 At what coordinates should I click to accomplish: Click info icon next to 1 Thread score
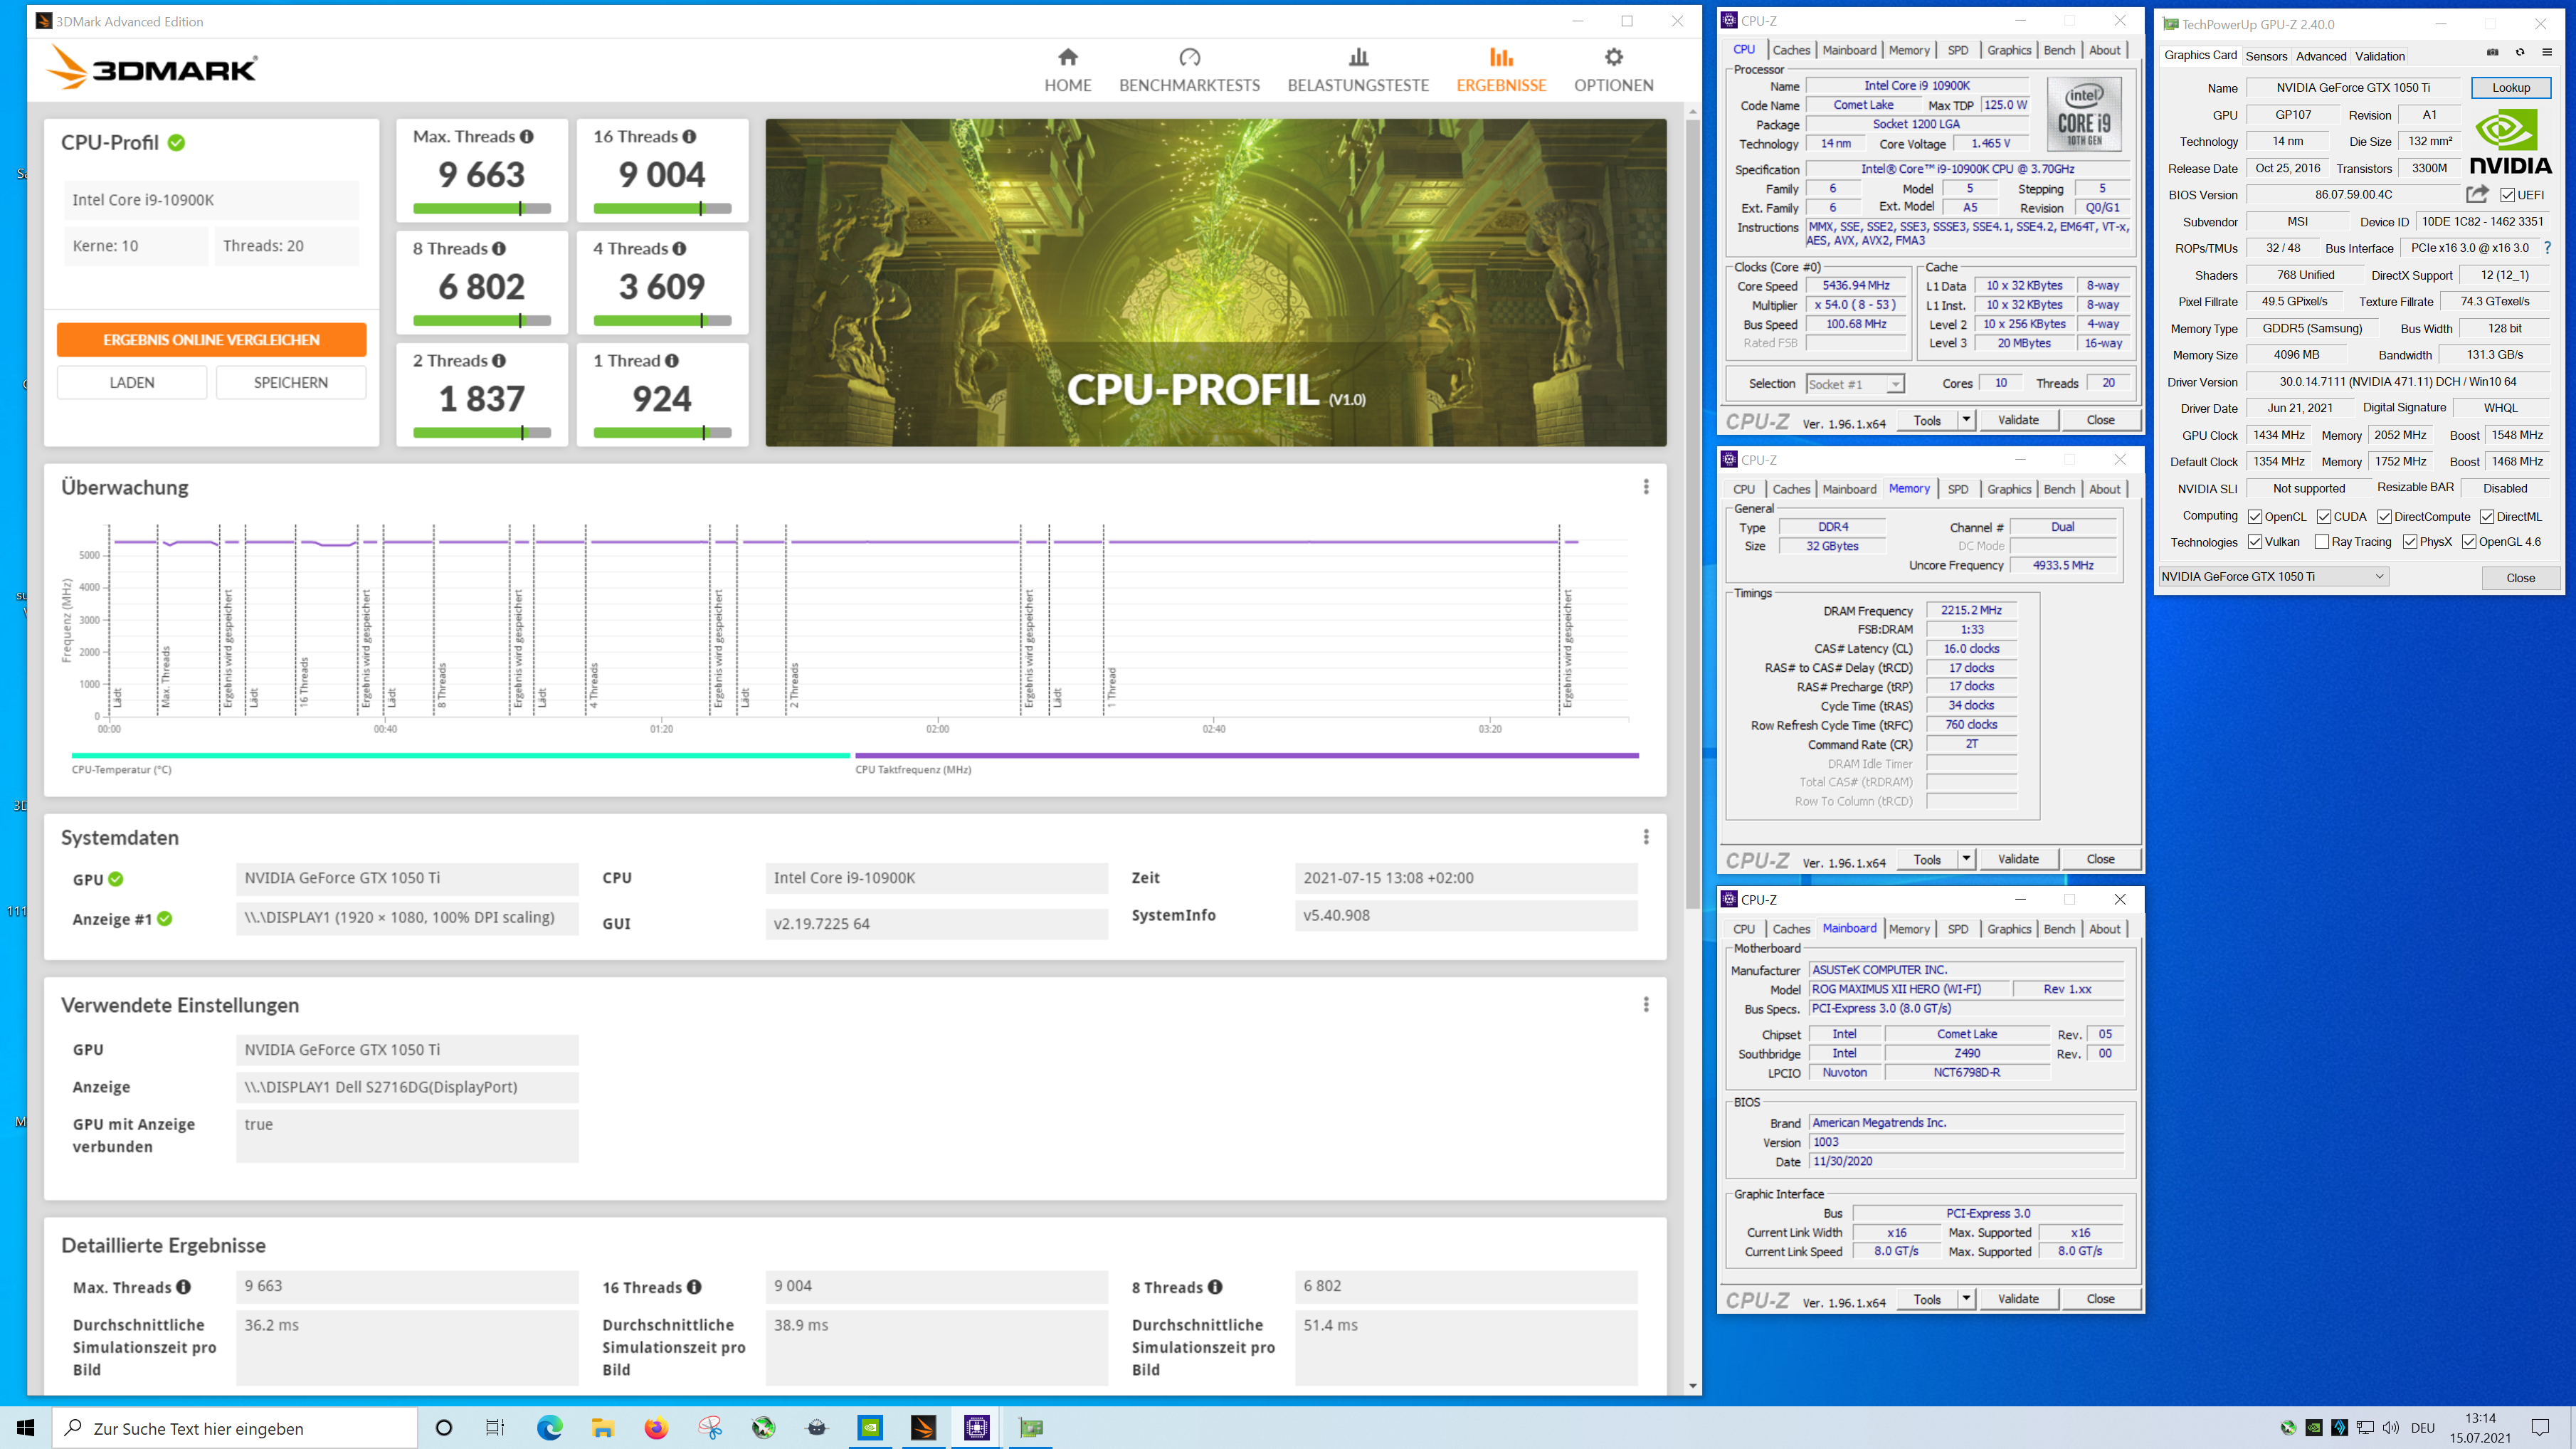[672, 361]
